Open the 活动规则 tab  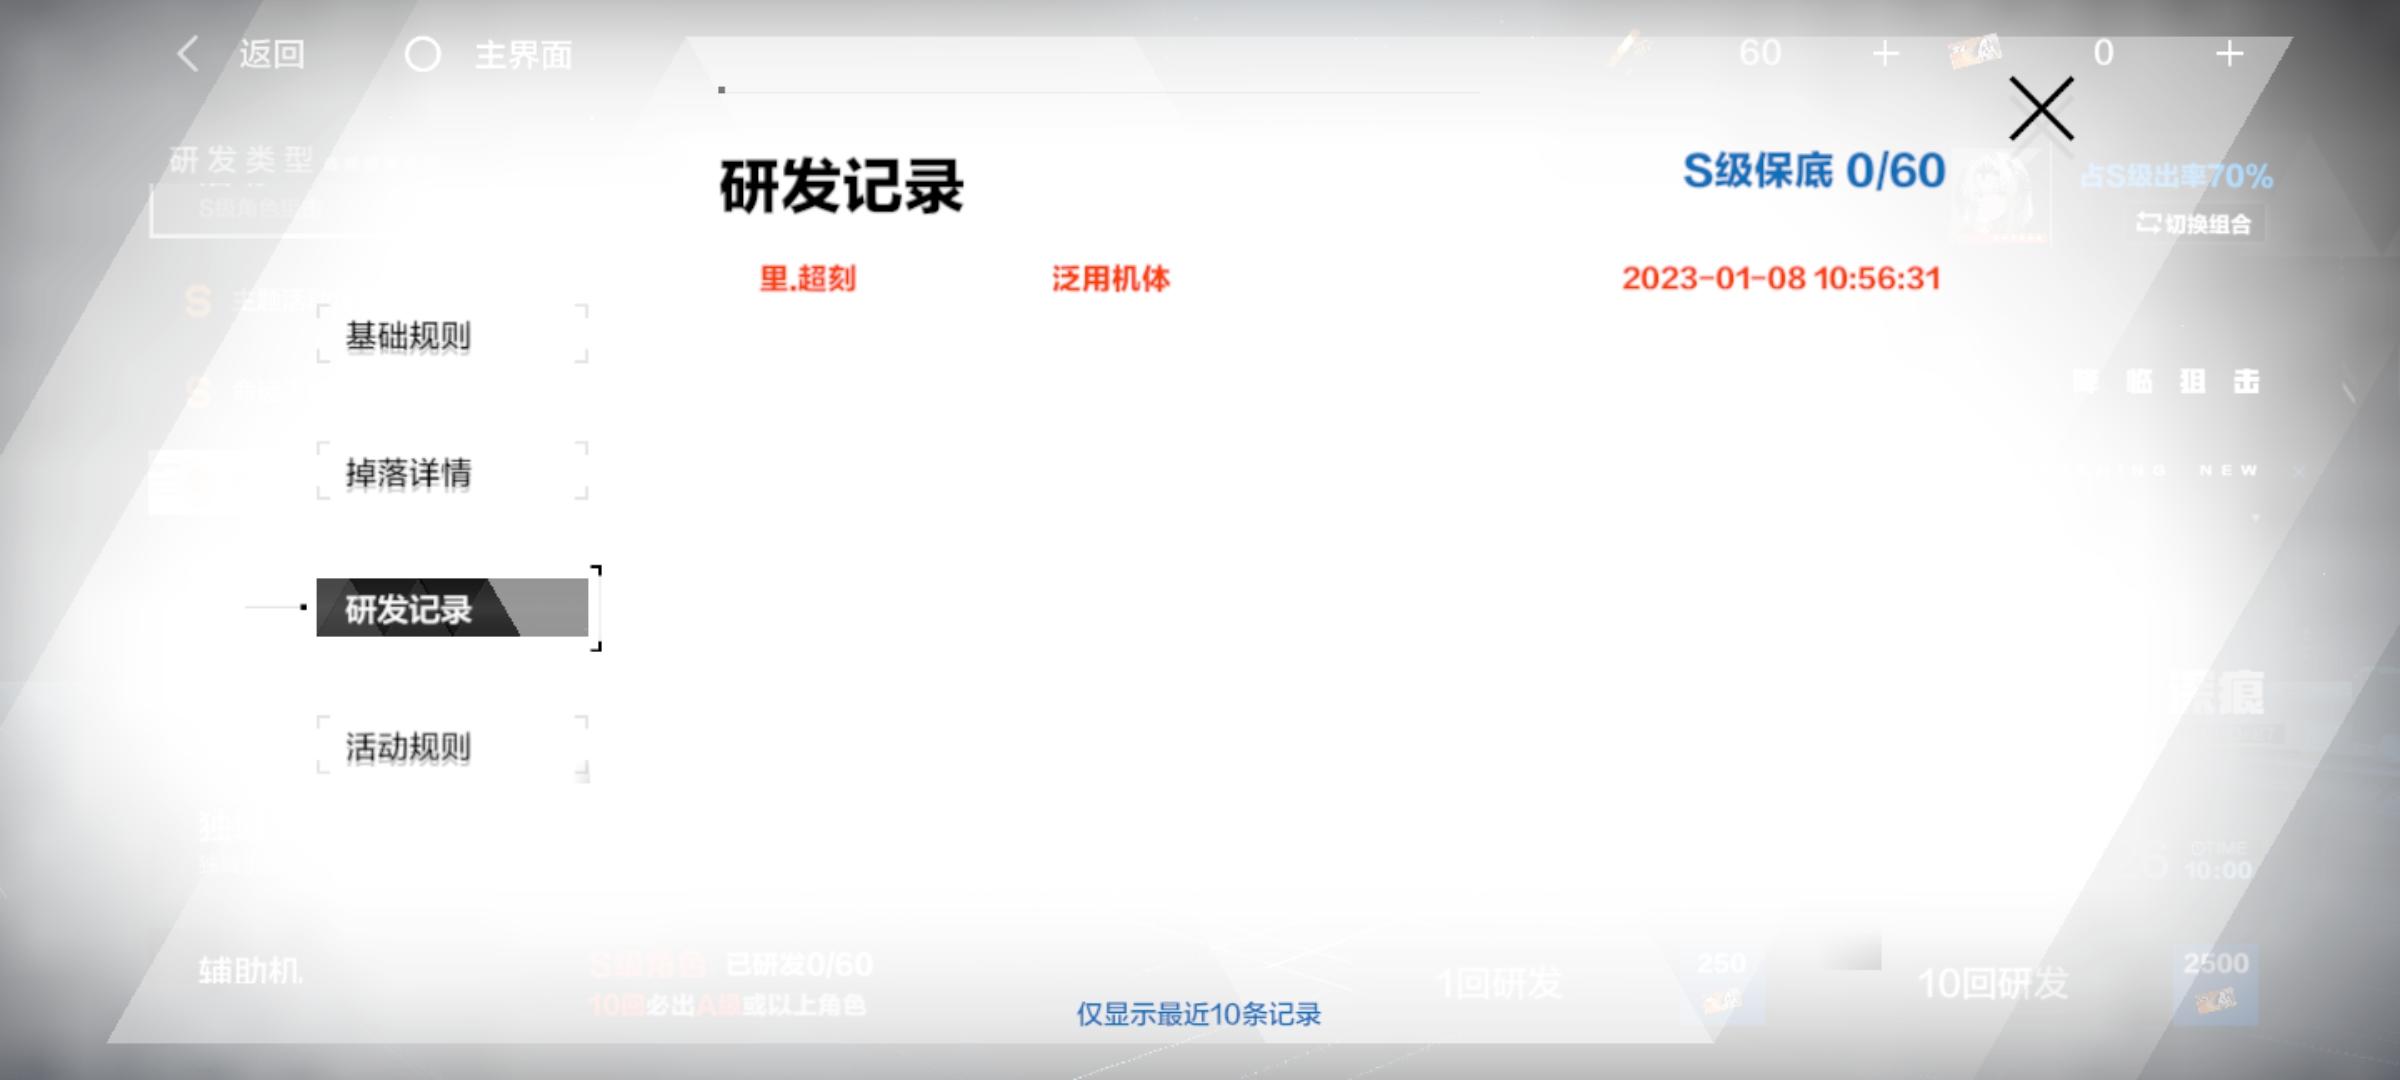coord(452,747)
